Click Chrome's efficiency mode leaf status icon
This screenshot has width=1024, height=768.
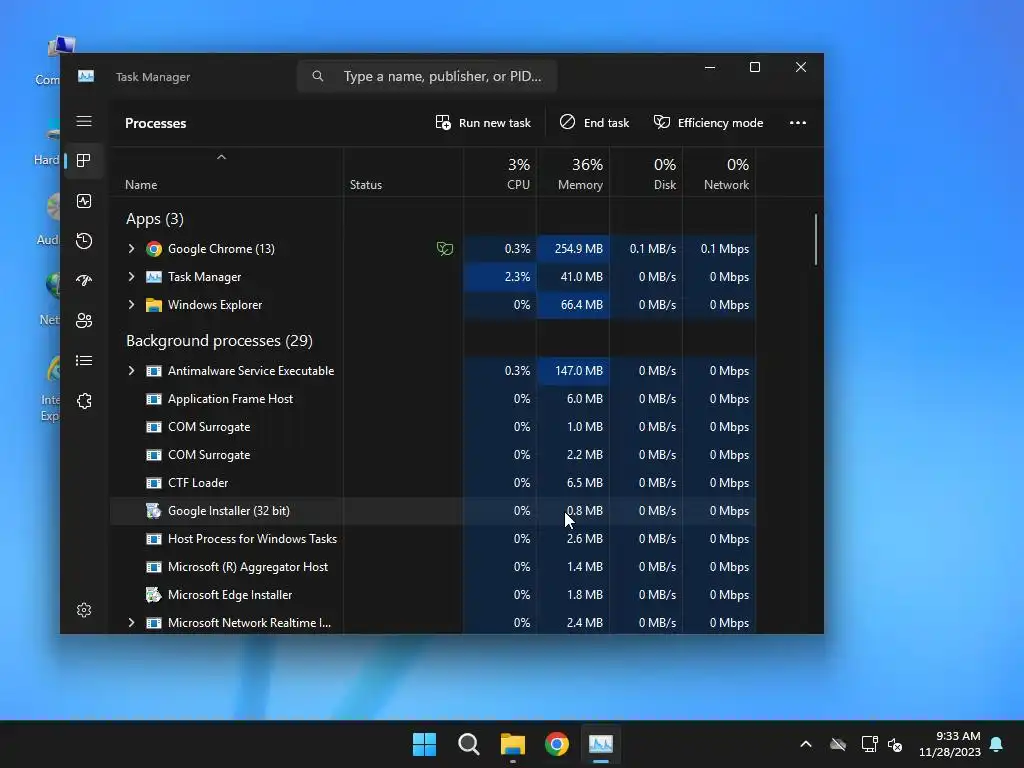[x=445, y=249]
